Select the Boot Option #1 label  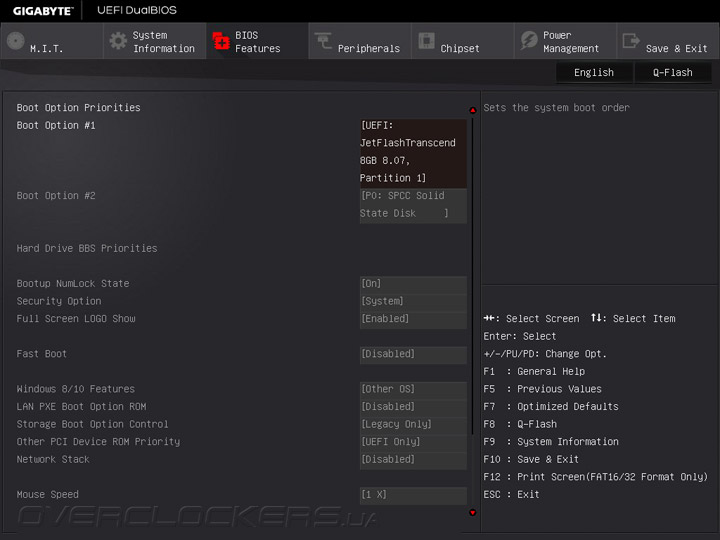(56, 125)
